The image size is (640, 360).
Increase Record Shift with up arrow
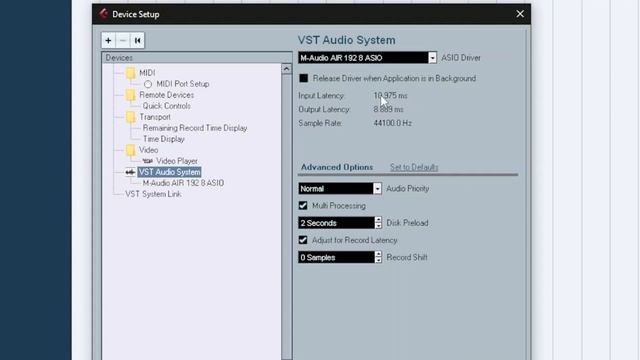click(378, 254)
